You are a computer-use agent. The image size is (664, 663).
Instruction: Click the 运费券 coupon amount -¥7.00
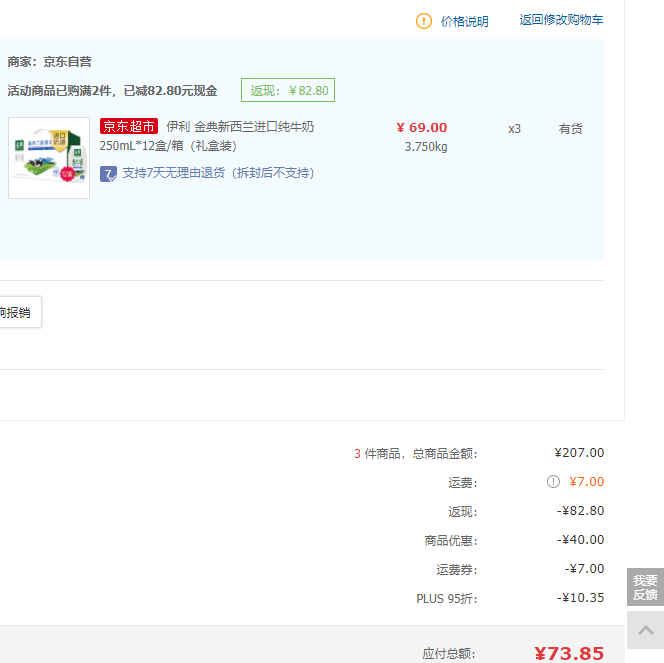[x=584, y=569]
